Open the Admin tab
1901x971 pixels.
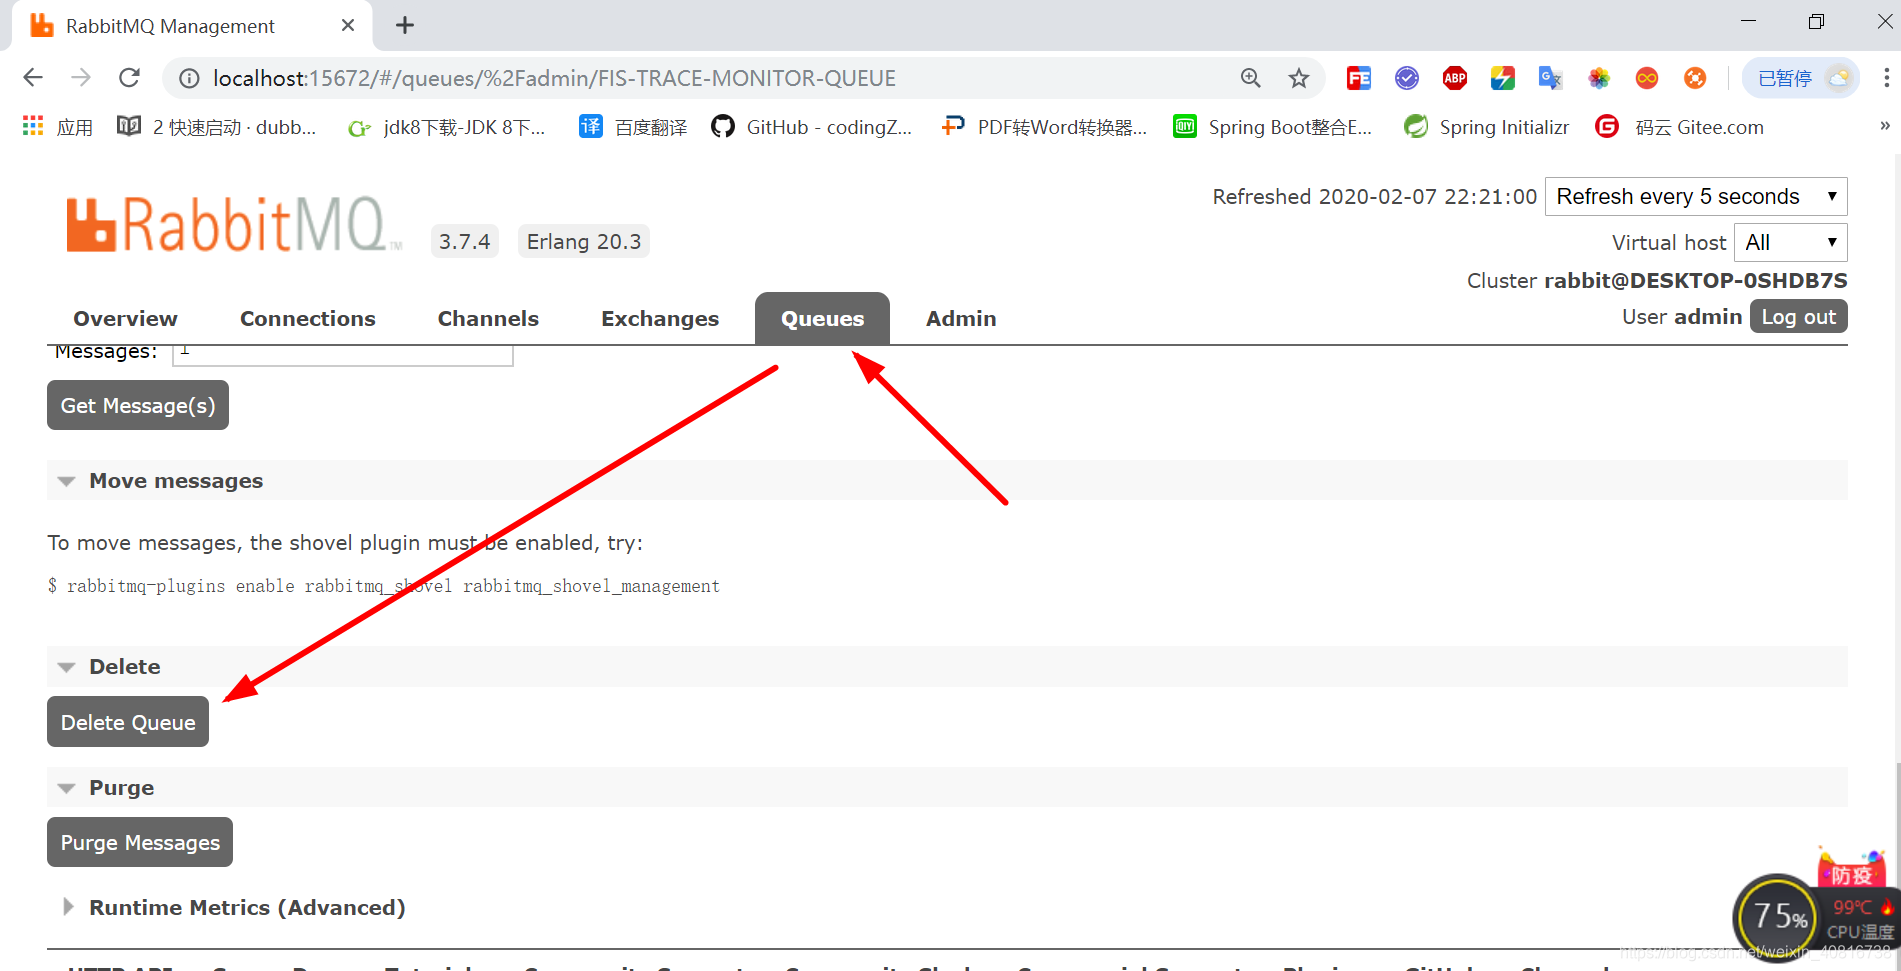(961, 318)
